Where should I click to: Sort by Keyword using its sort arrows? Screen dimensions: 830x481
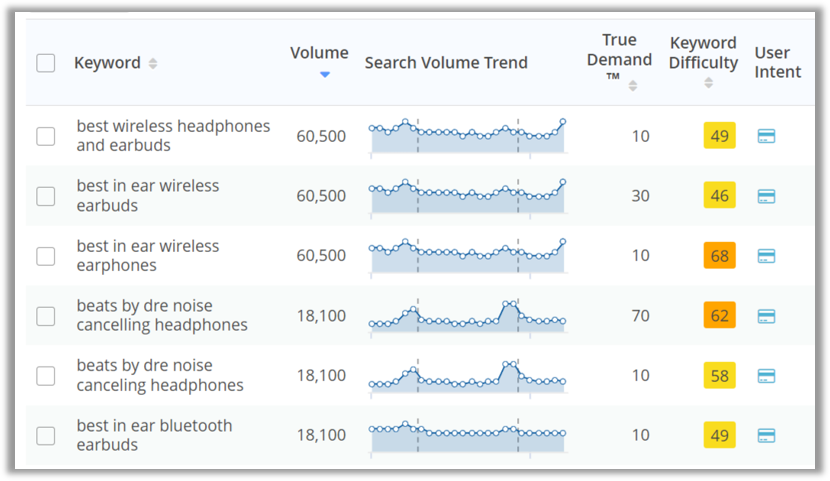(153, 63)
